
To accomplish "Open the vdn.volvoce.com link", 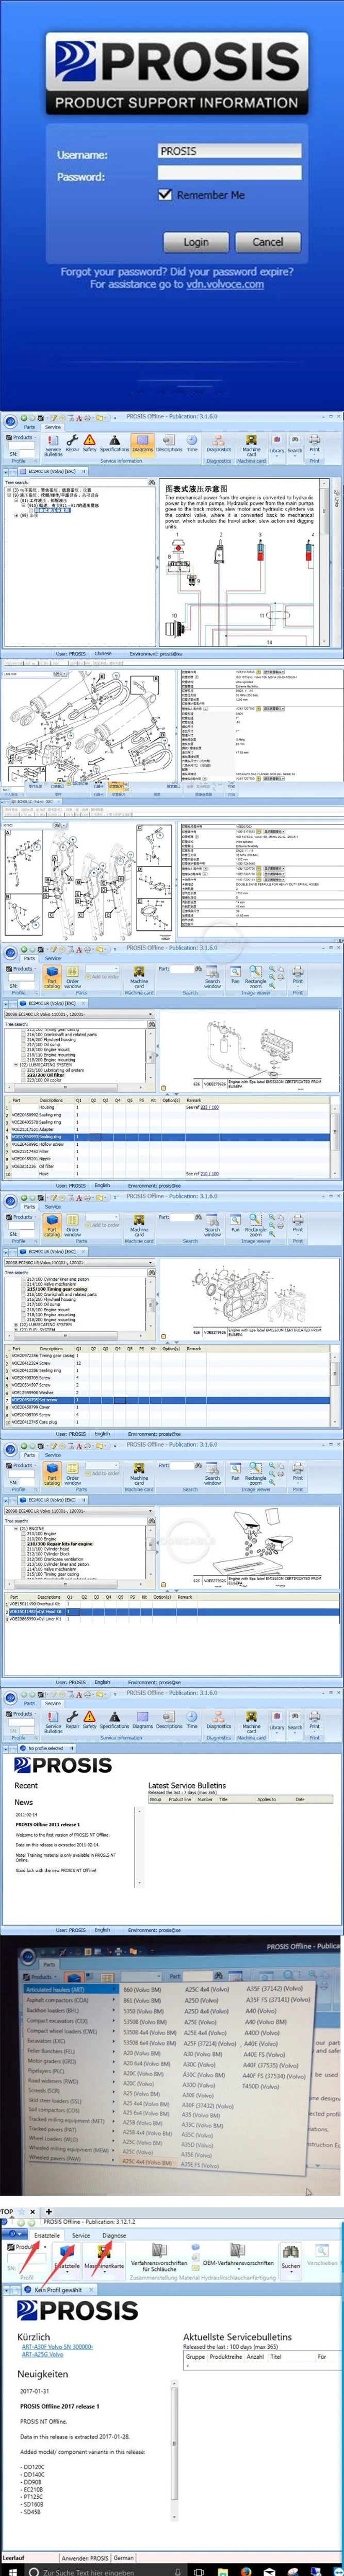I will (225, 284).
